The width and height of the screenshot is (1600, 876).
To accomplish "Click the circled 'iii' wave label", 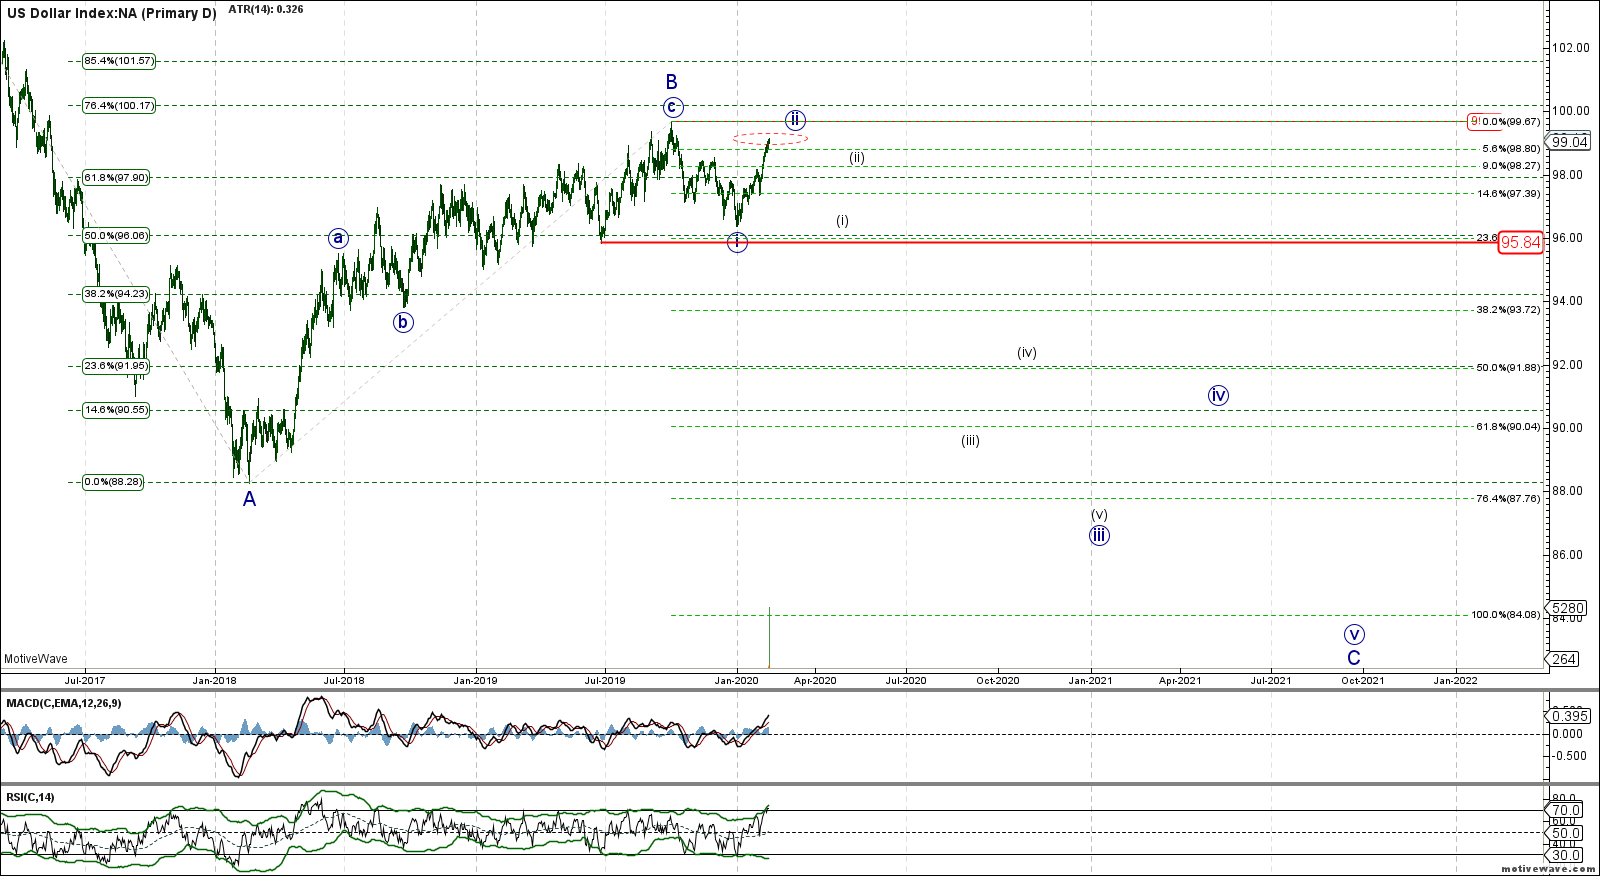I will [x=1099, y=535].
